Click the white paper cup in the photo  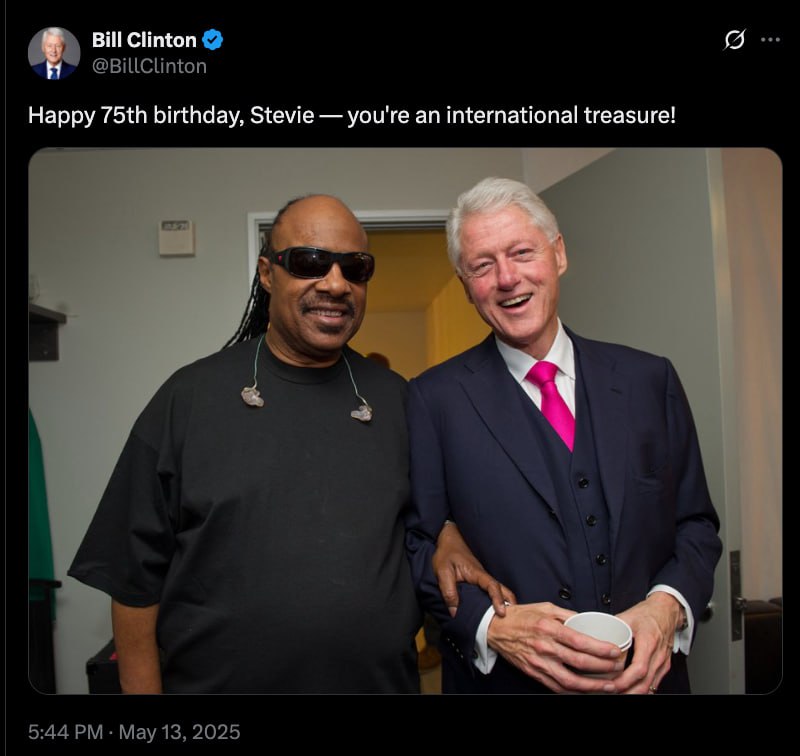tap(599, 640)
